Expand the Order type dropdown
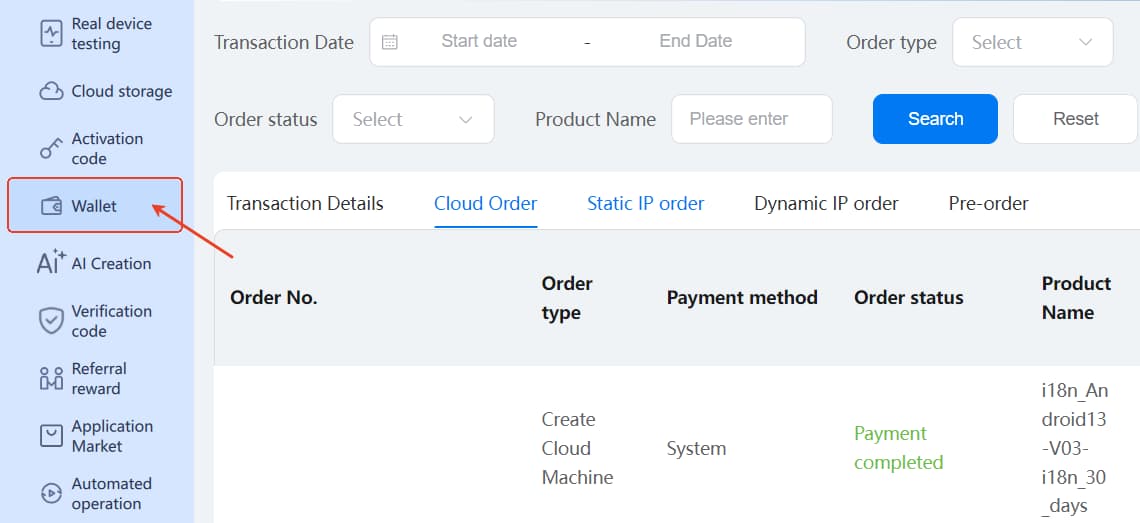1140x523 pixels. pos(1032,42)
